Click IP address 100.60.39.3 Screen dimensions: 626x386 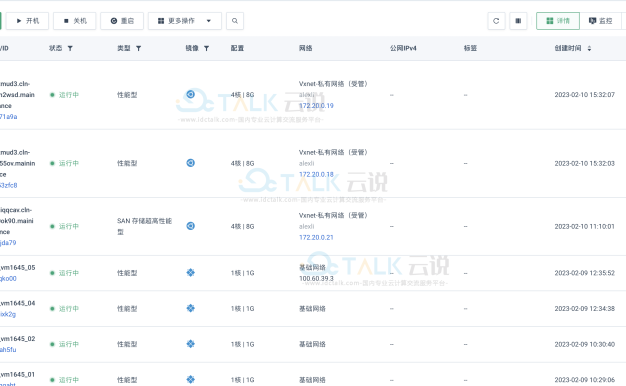(x=316, y=279)
